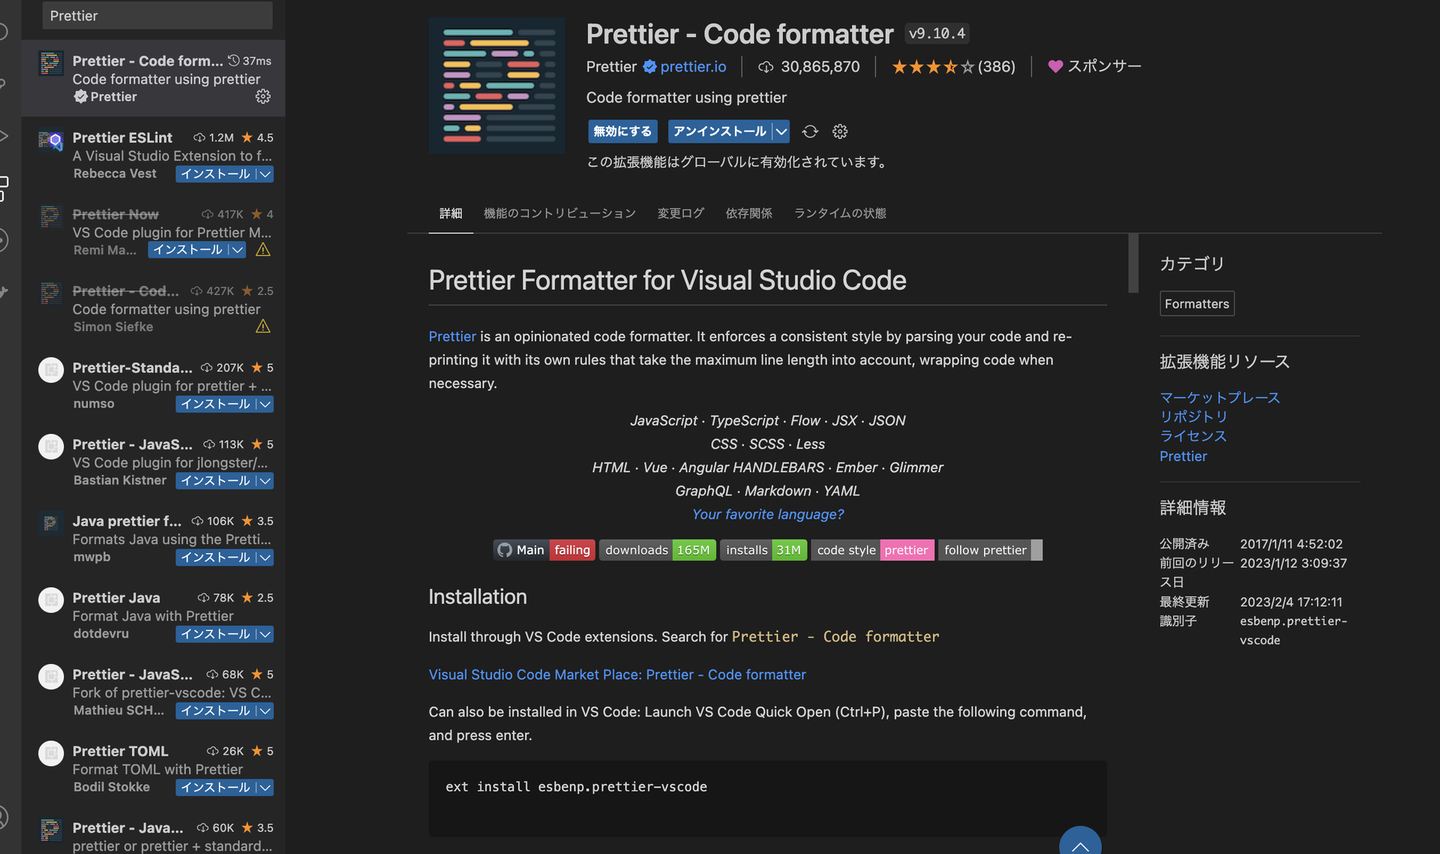
Task: Click the gear icon on the Prettier - Code formatter list item
Action: pos(263,97)
